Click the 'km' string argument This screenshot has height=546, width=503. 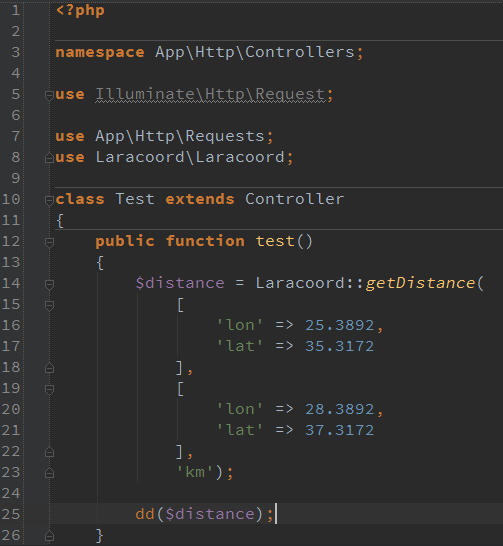click(195, 472)
